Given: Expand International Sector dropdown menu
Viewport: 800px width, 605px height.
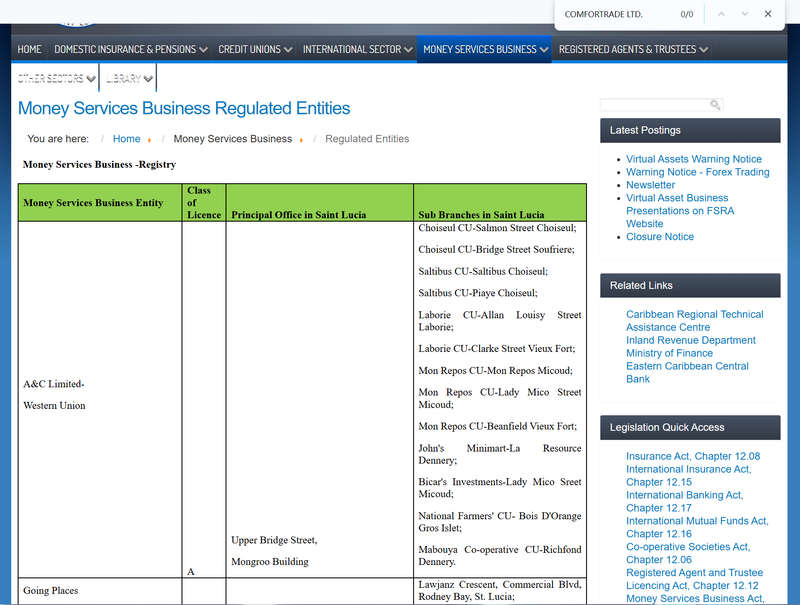Looking at the screenshot, I should [x=357, y=49].
